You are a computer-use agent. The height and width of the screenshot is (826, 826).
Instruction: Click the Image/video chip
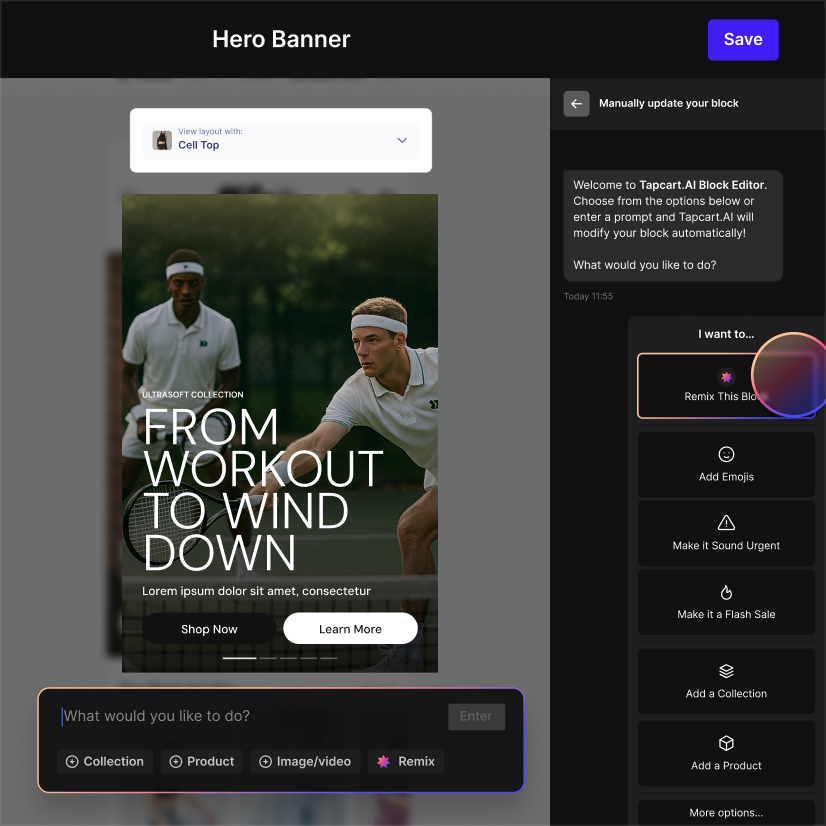click(x=306, y=762)
